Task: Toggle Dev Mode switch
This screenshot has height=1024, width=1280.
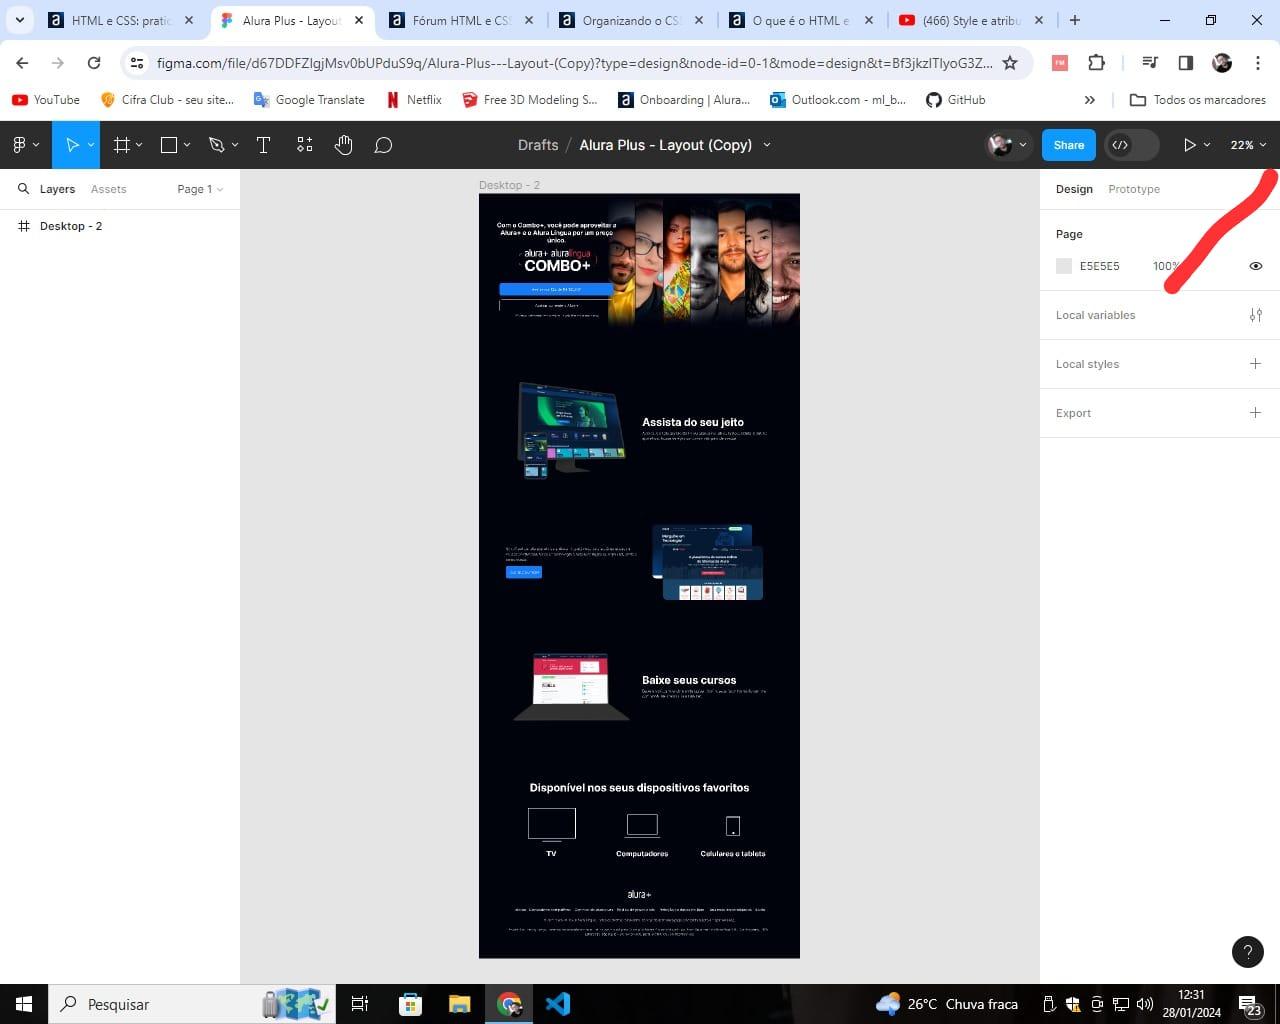Action: point(1132,145)
